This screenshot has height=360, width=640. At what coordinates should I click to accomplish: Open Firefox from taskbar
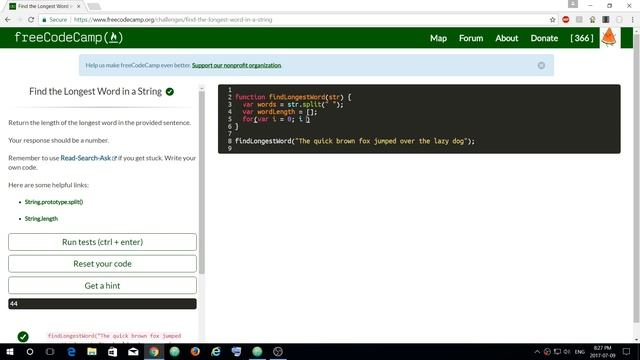195,351
